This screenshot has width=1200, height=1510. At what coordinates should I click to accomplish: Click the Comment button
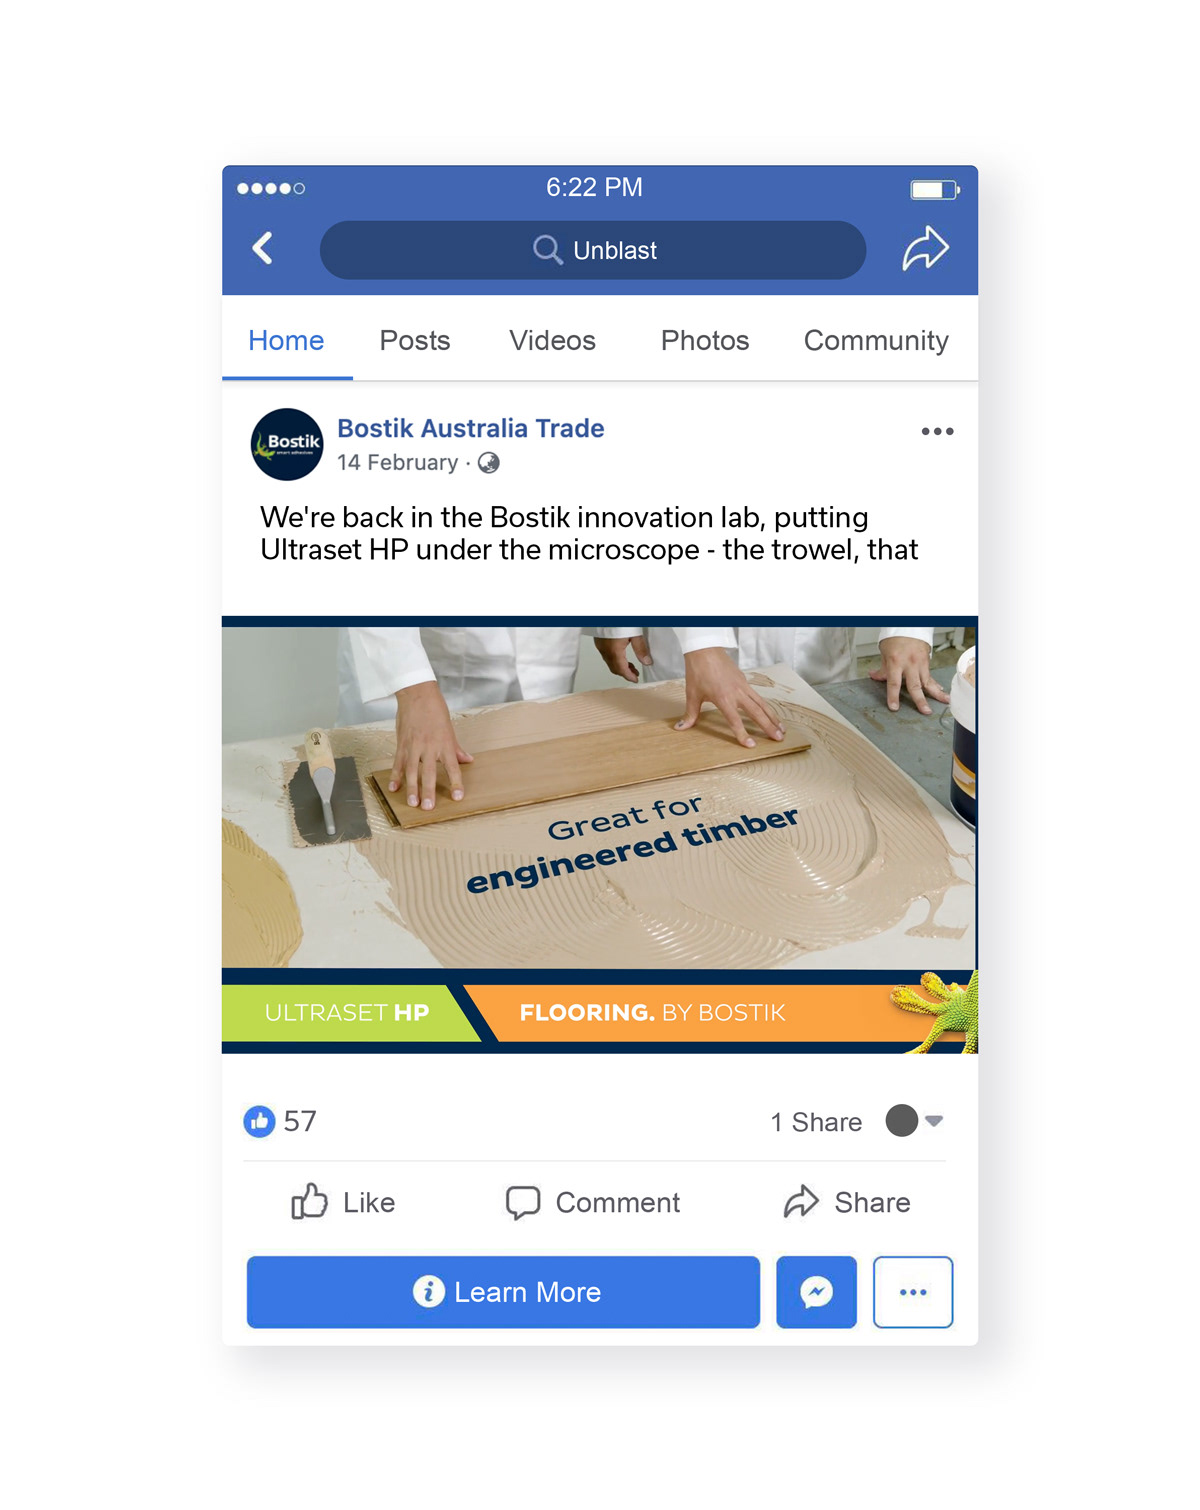tap(593, 1202)
